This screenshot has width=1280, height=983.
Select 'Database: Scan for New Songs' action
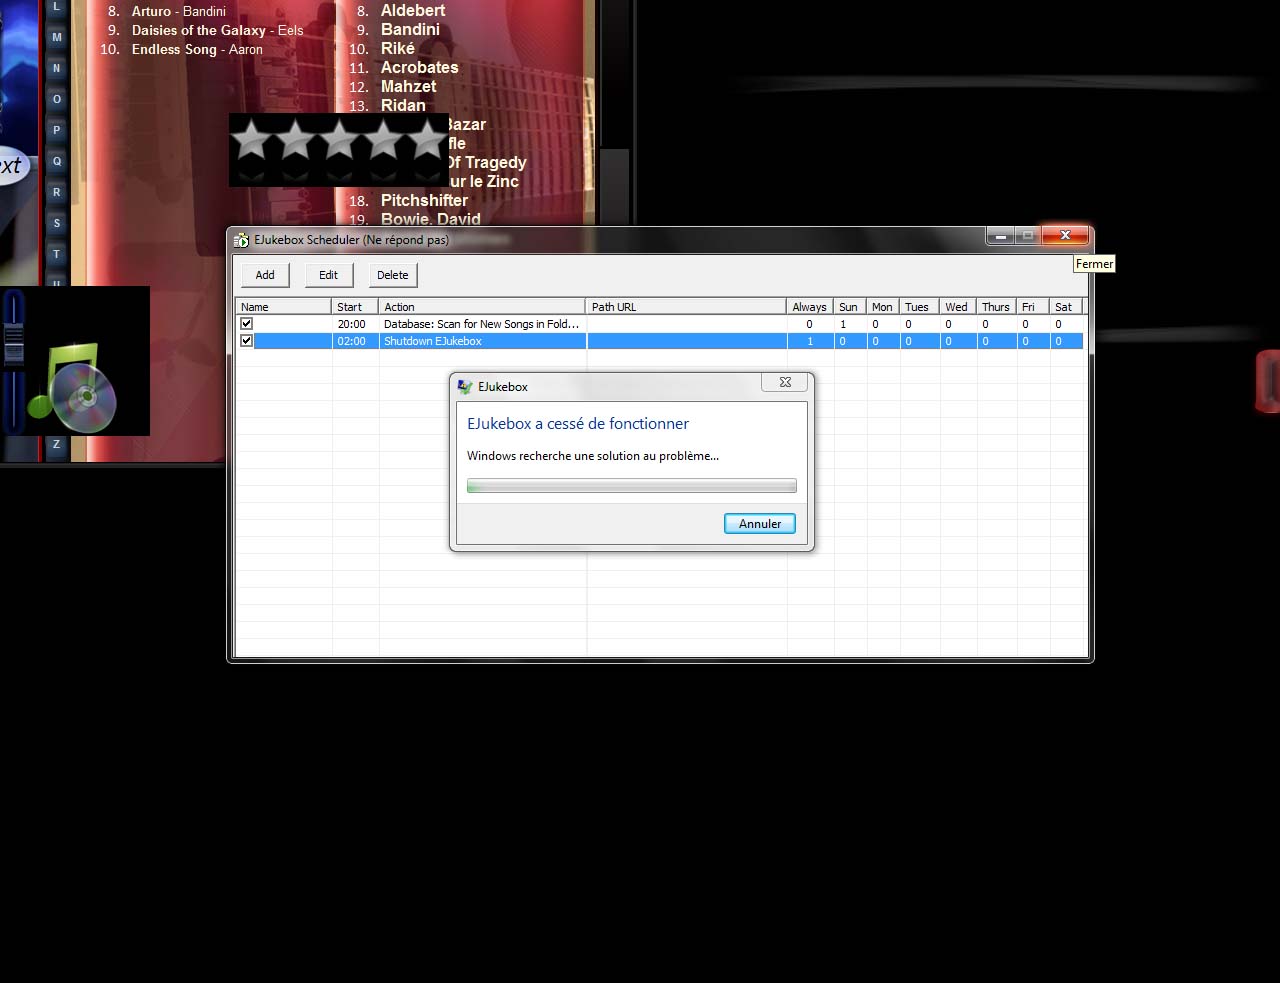coord(482,324)
